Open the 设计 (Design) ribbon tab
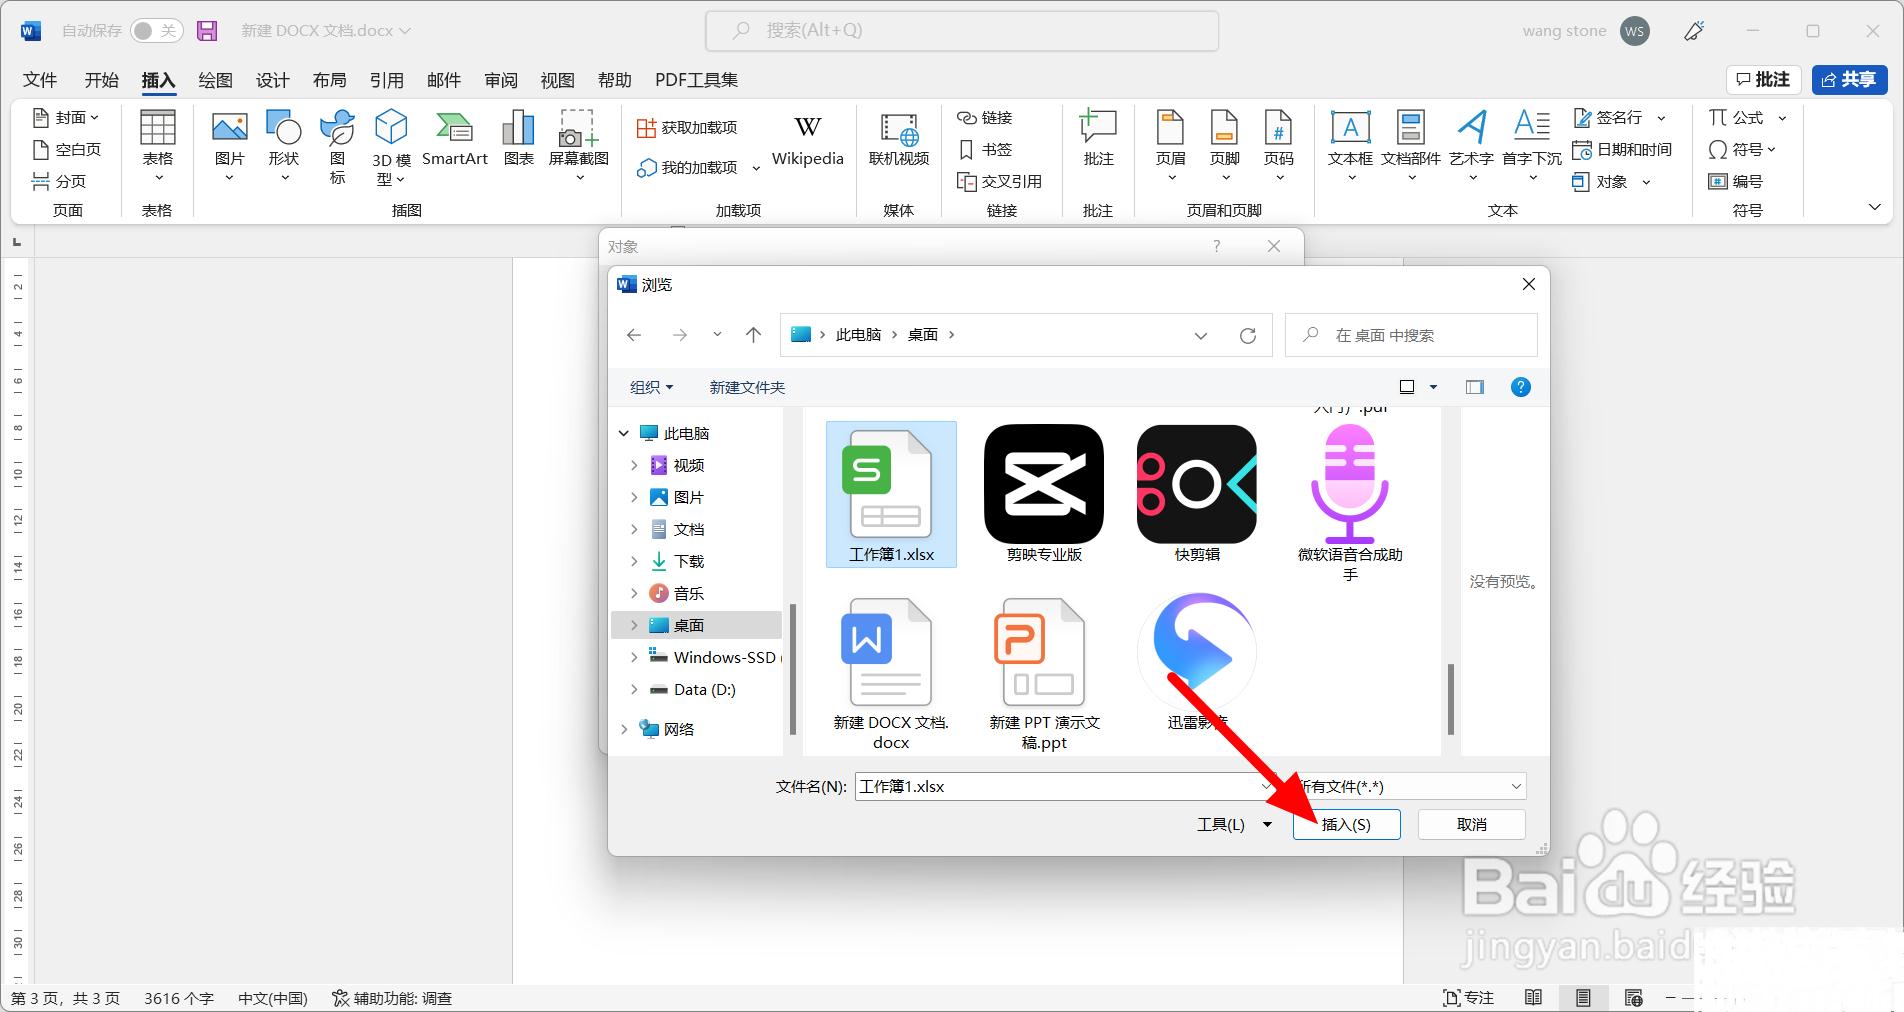The height and width of the screenshot is (1012, 1904). pos(272,80)
